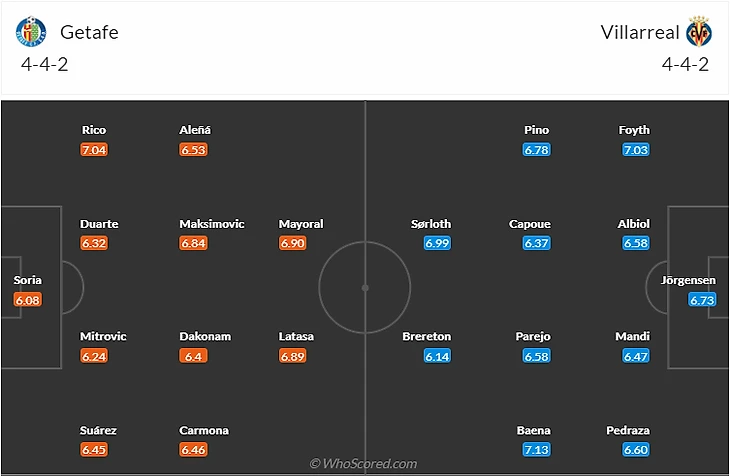The height and width of the screenshot is (476, 730).
Task: Click the Villarreal club crest icon
Action: [x=698, y=32]
